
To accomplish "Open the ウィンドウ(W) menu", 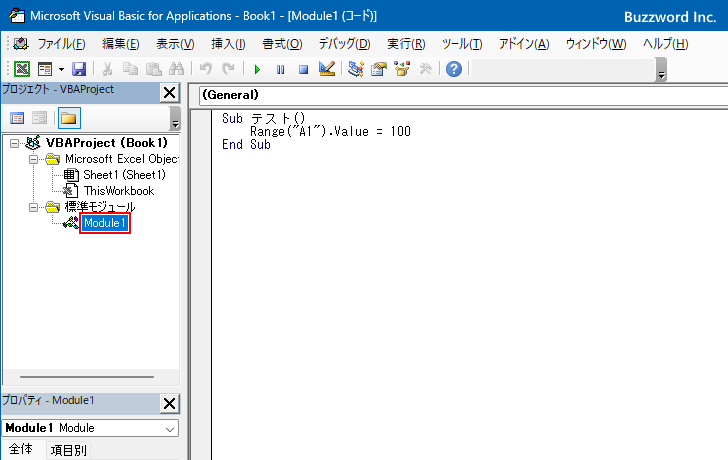I will (x=596, y=44).
